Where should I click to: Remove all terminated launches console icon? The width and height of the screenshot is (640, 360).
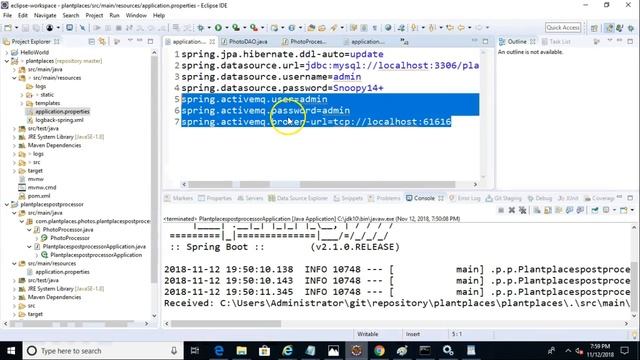click(522, 210)
